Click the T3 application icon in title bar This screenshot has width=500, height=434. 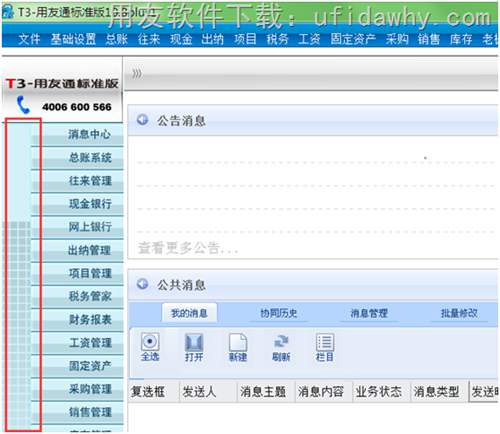point(7,12)
